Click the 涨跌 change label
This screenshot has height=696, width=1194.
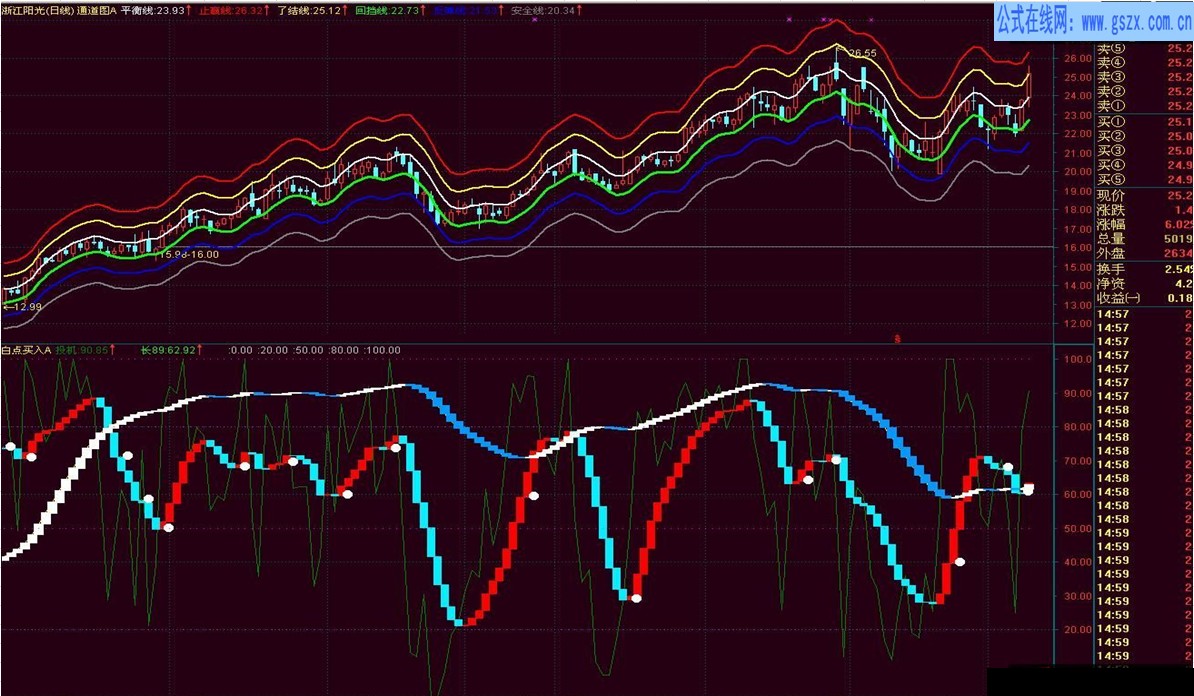coord(1110,210)
